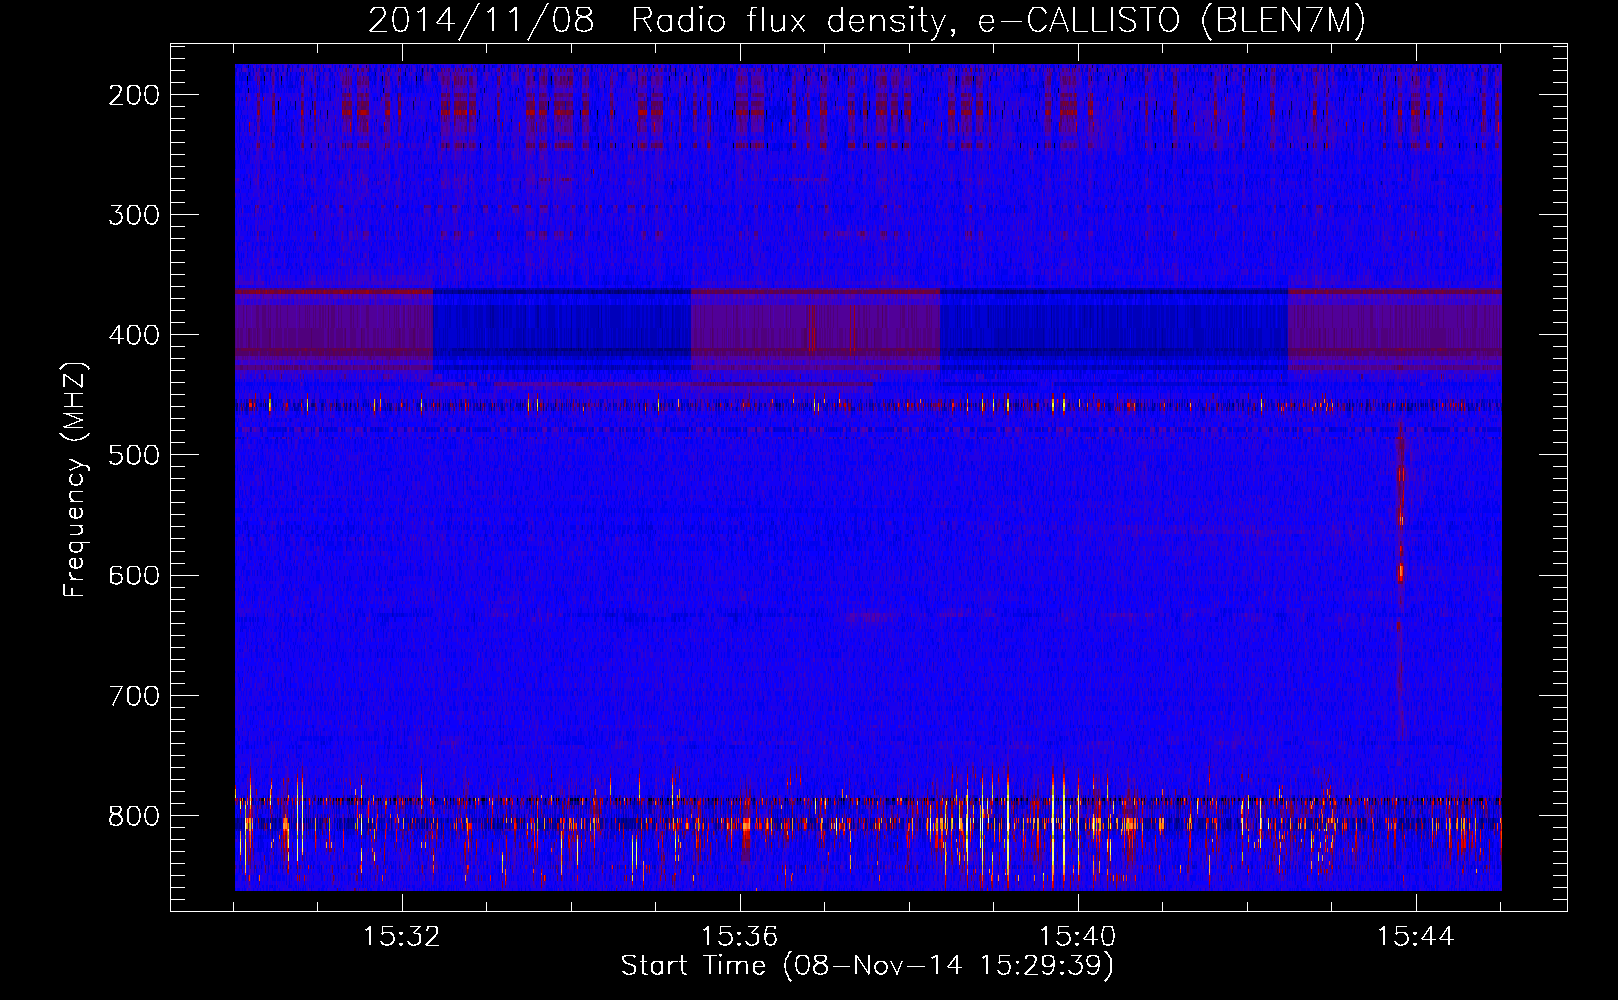Click the 300 frequency tick label
This screenshot has width=1618, height=1000.
coord(134,215)
